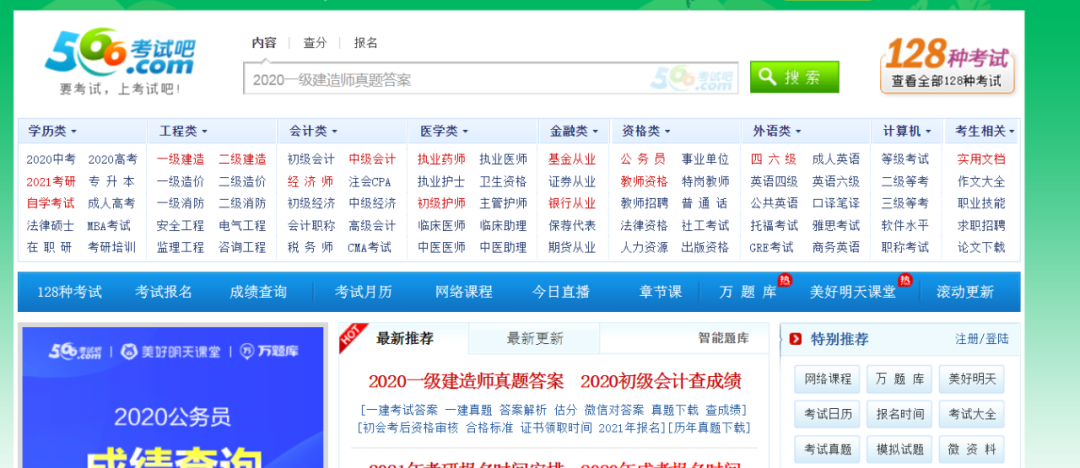Open 考试月历 in the navigation bar

[363, 292]
